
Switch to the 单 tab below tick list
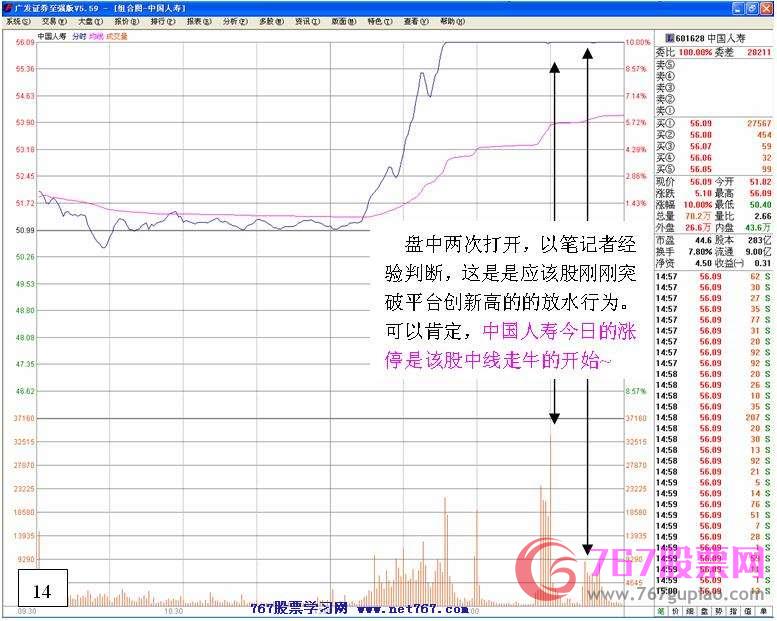pos(762,611)
